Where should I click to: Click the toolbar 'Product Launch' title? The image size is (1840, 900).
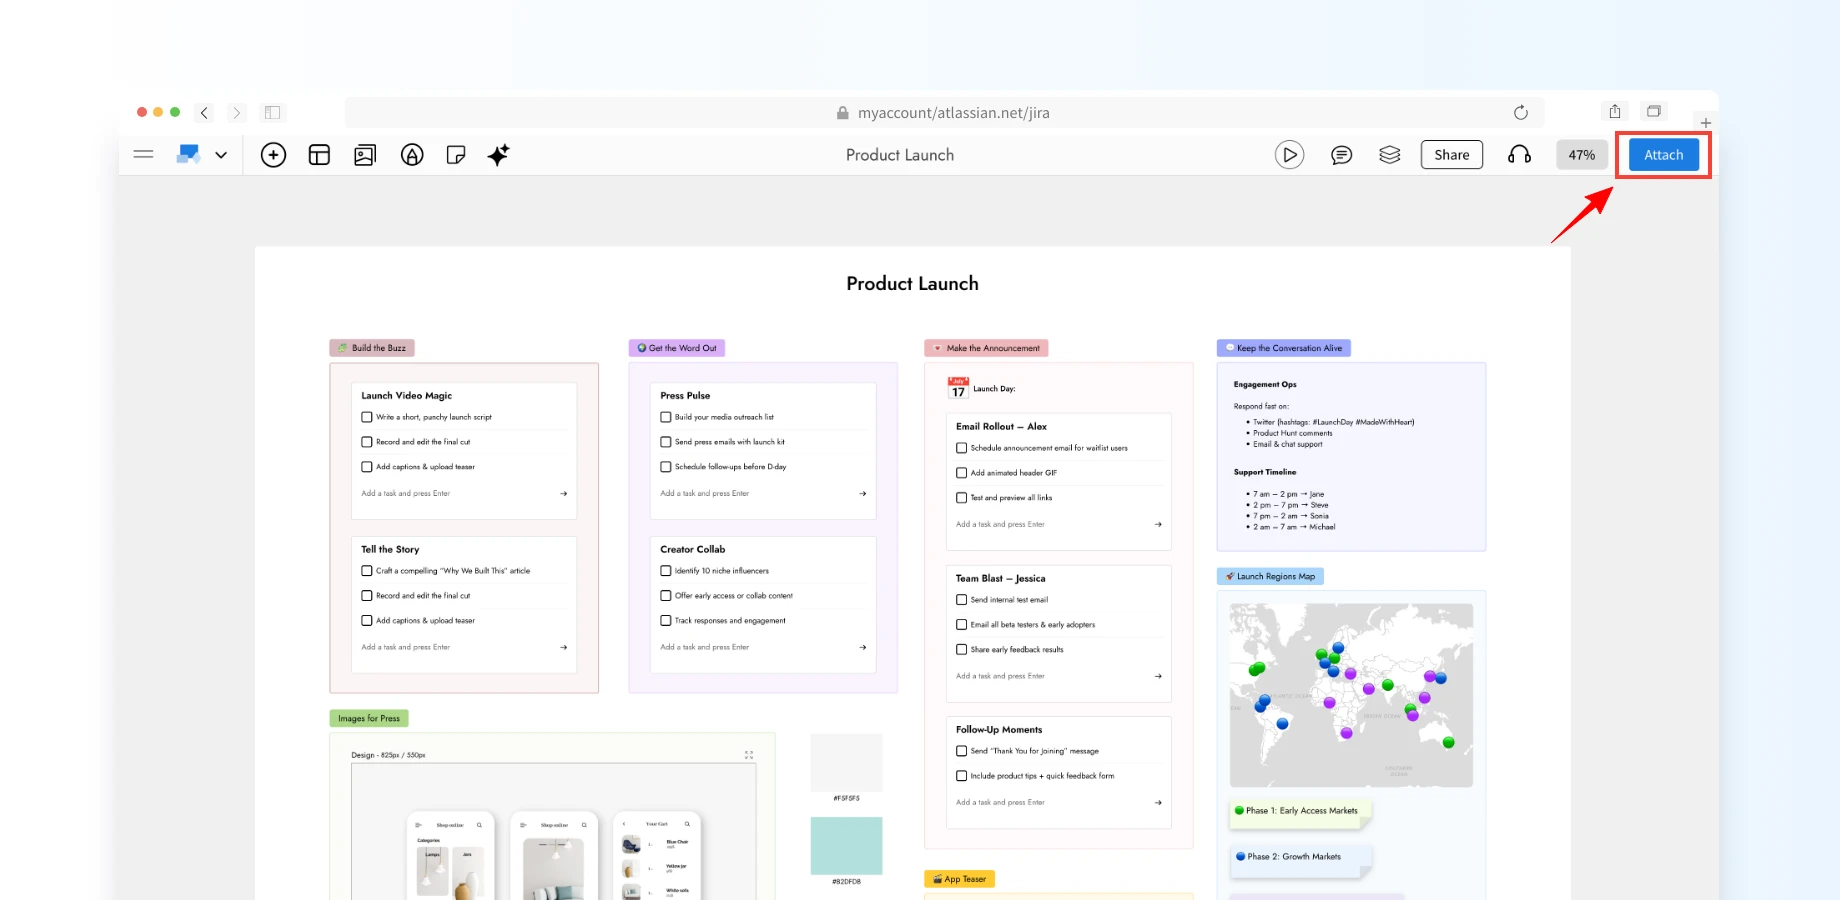click(900, 155)
